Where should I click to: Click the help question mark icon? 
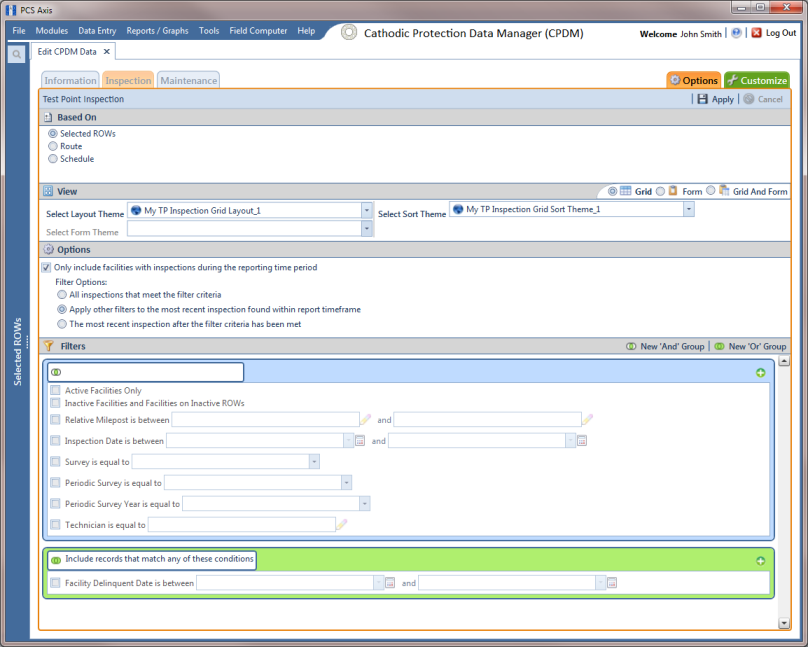[x=736, y=33]
